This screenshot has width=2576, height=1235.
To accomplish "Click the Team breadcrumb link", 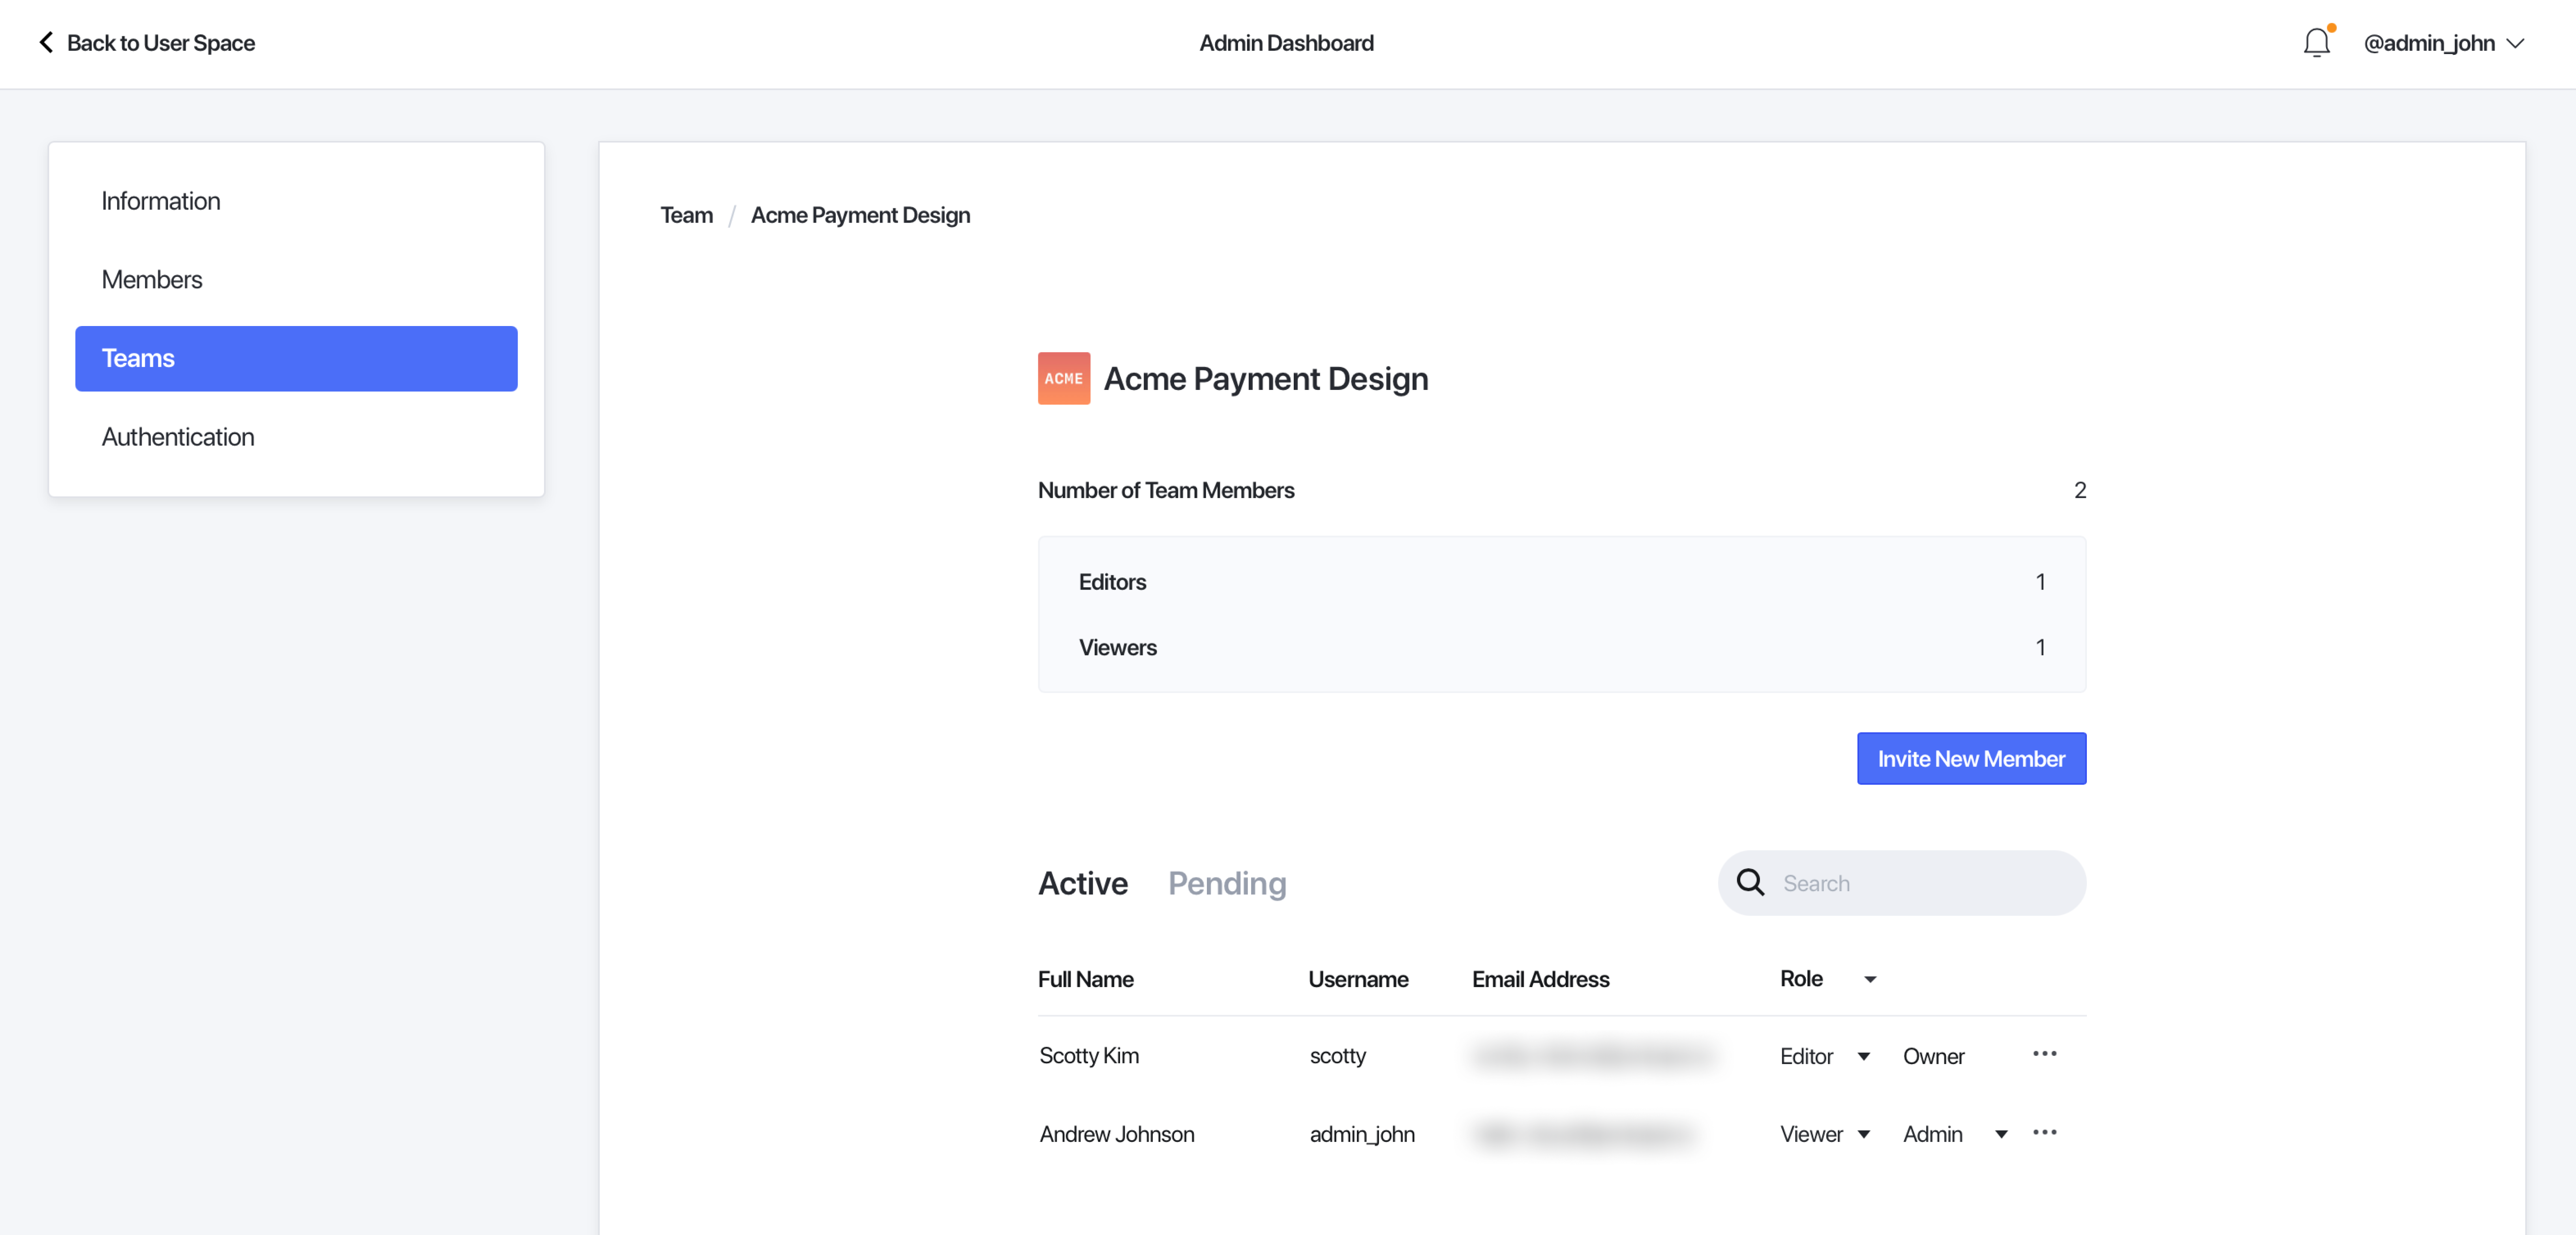I will coord(686,215).
